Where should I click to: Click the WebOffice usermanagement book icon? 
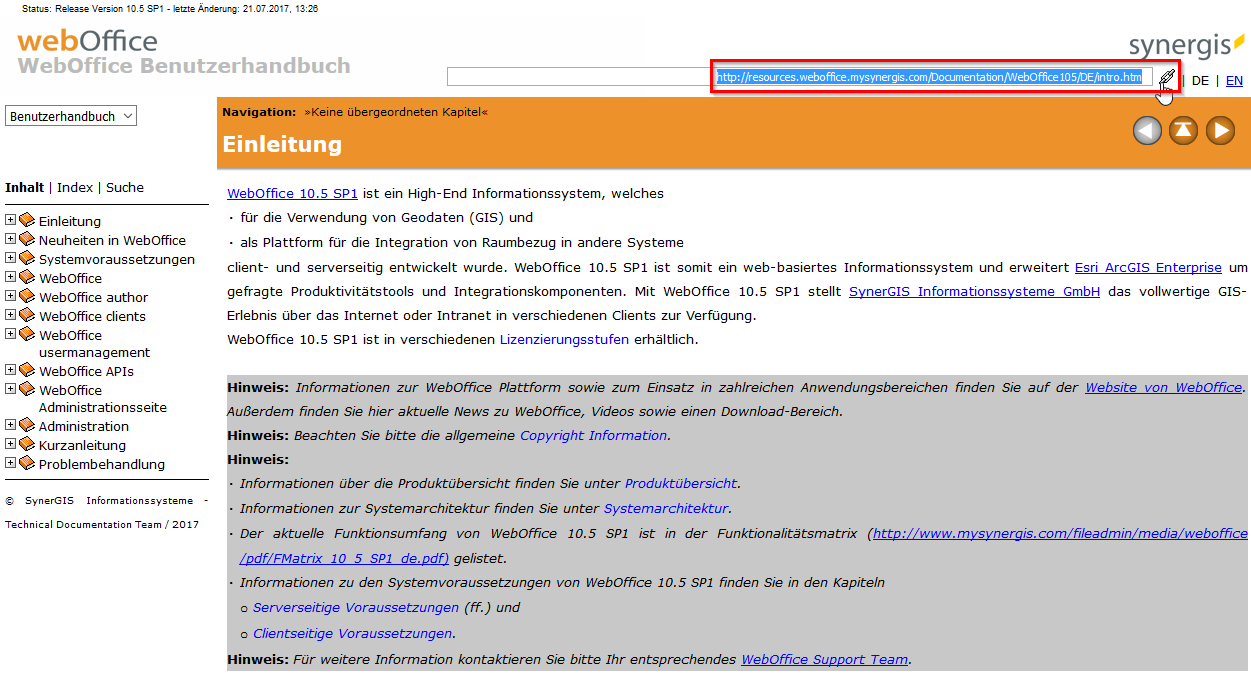pos(26,335)
